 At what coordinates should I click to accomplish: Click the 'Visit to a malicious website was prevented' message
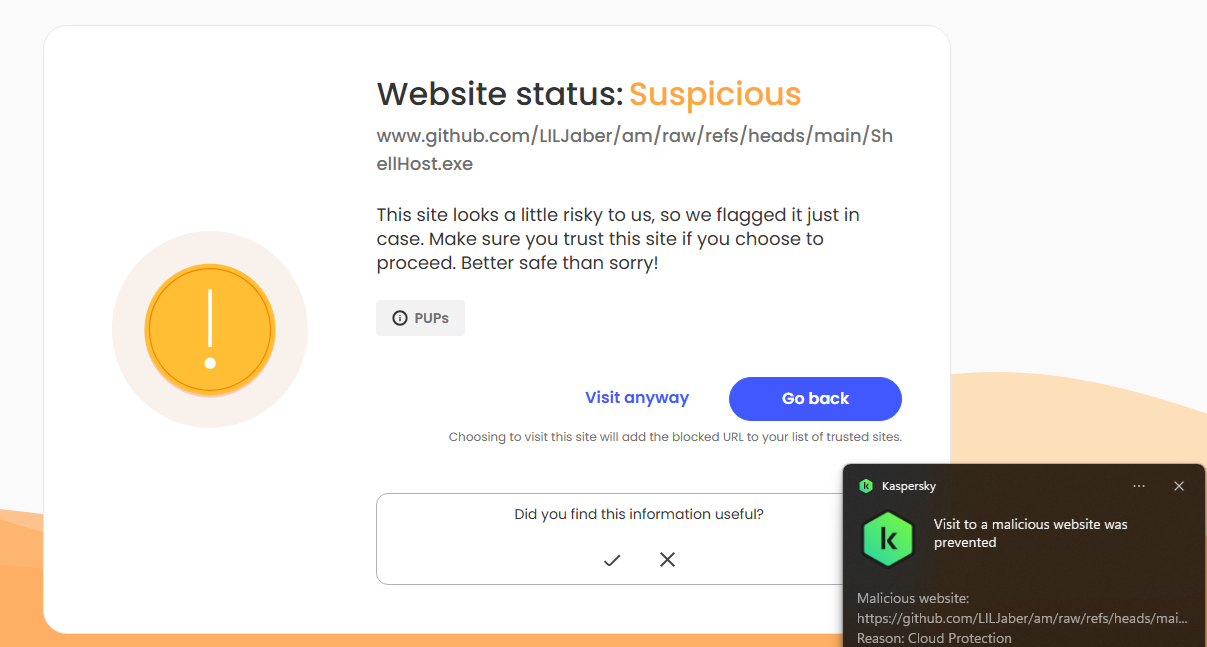(1030, 533)
